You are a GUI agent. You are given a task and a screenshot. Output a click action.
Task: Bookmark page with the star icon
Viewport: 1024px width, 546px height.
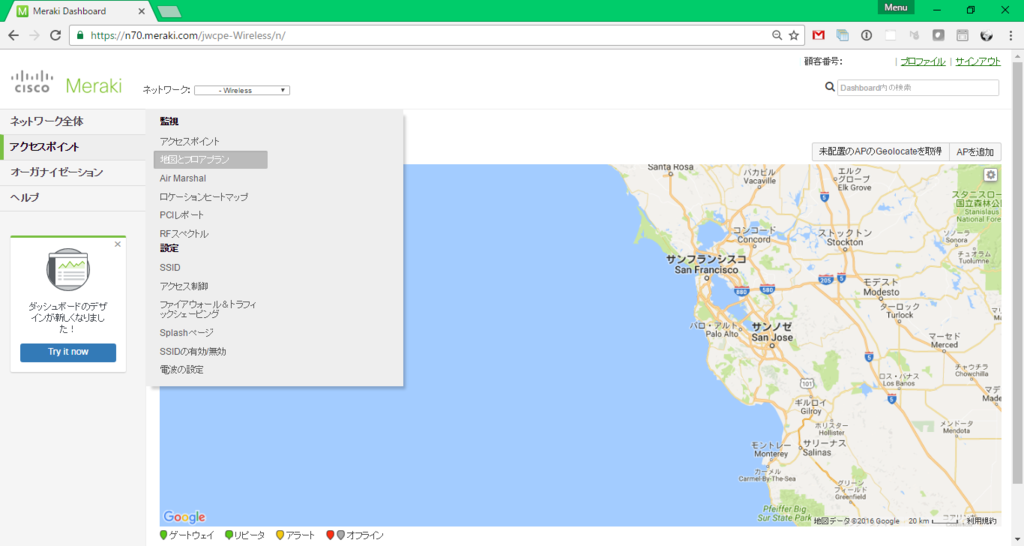pyautogui.click(x=793, y=35)
